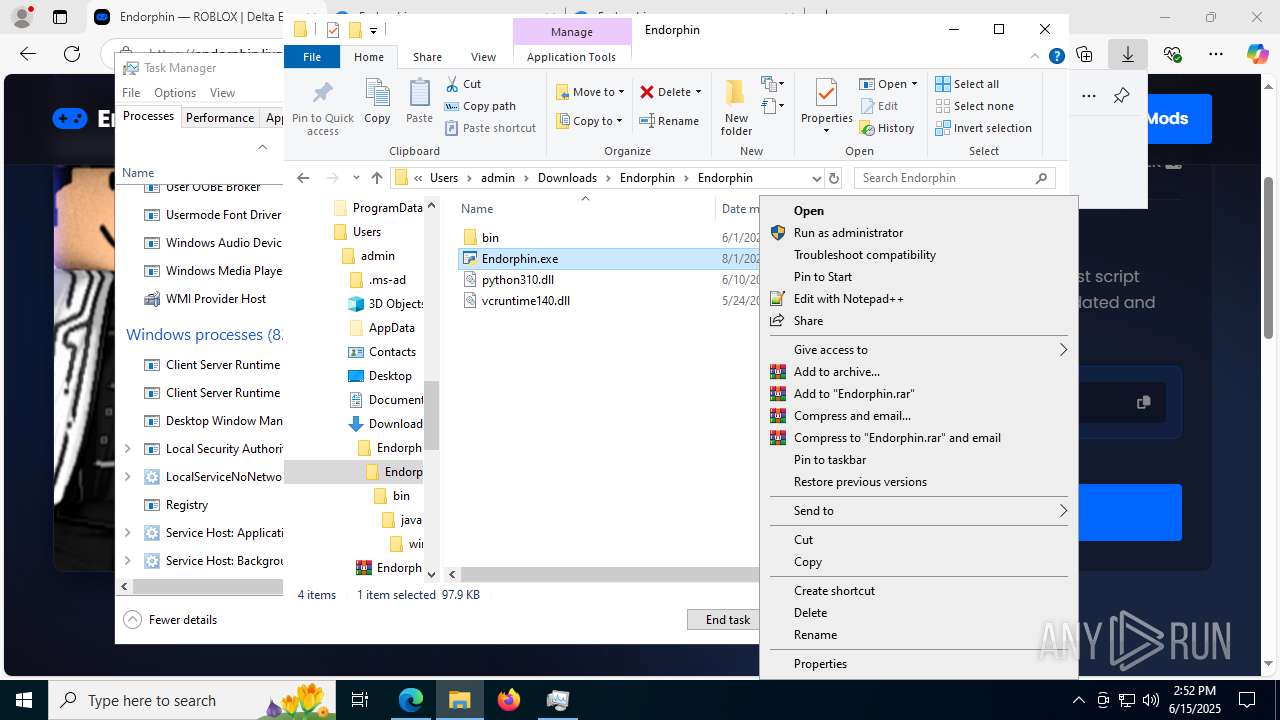Image resolution: width=1280 pixels, height=720 pixels.
Task: Click Cut in the ribbon Clipboard group
Action: point(463,84)
